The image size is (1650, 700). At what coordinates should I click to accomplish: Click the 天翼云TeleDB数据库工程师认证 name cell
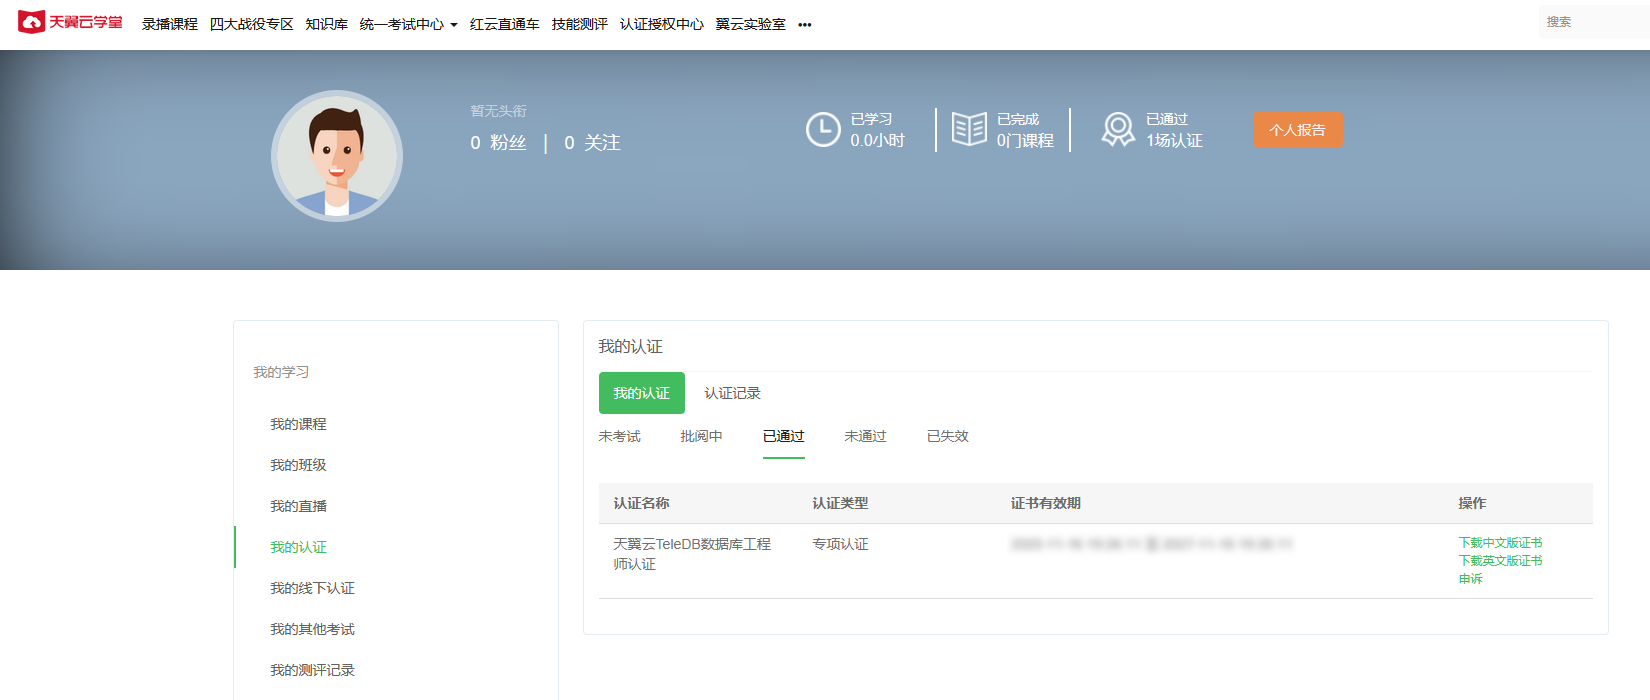click(x=692, y=554)
